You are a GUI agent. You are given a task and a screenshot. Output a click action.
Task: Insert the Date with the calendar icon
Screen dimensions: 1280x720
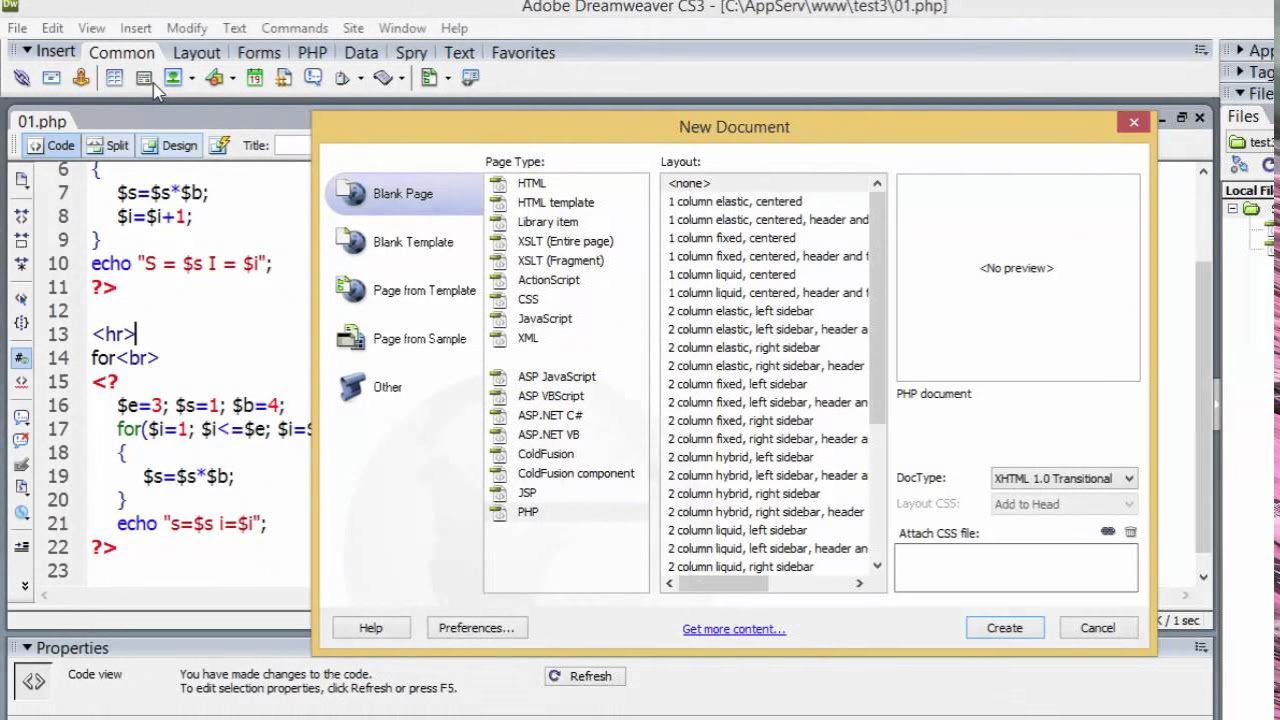click(255, 78)
